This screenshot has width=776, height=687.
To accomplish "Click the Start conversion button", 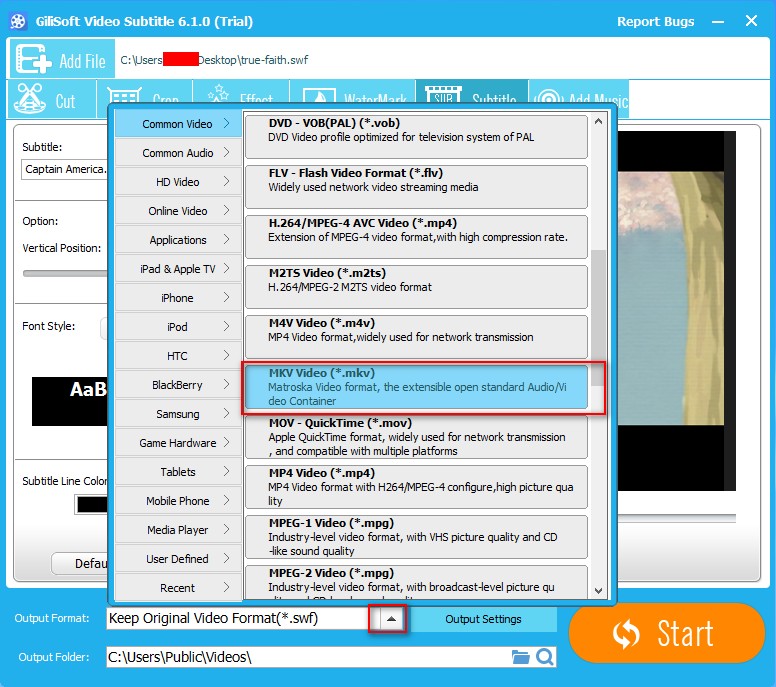I will [x=667, y=633].
